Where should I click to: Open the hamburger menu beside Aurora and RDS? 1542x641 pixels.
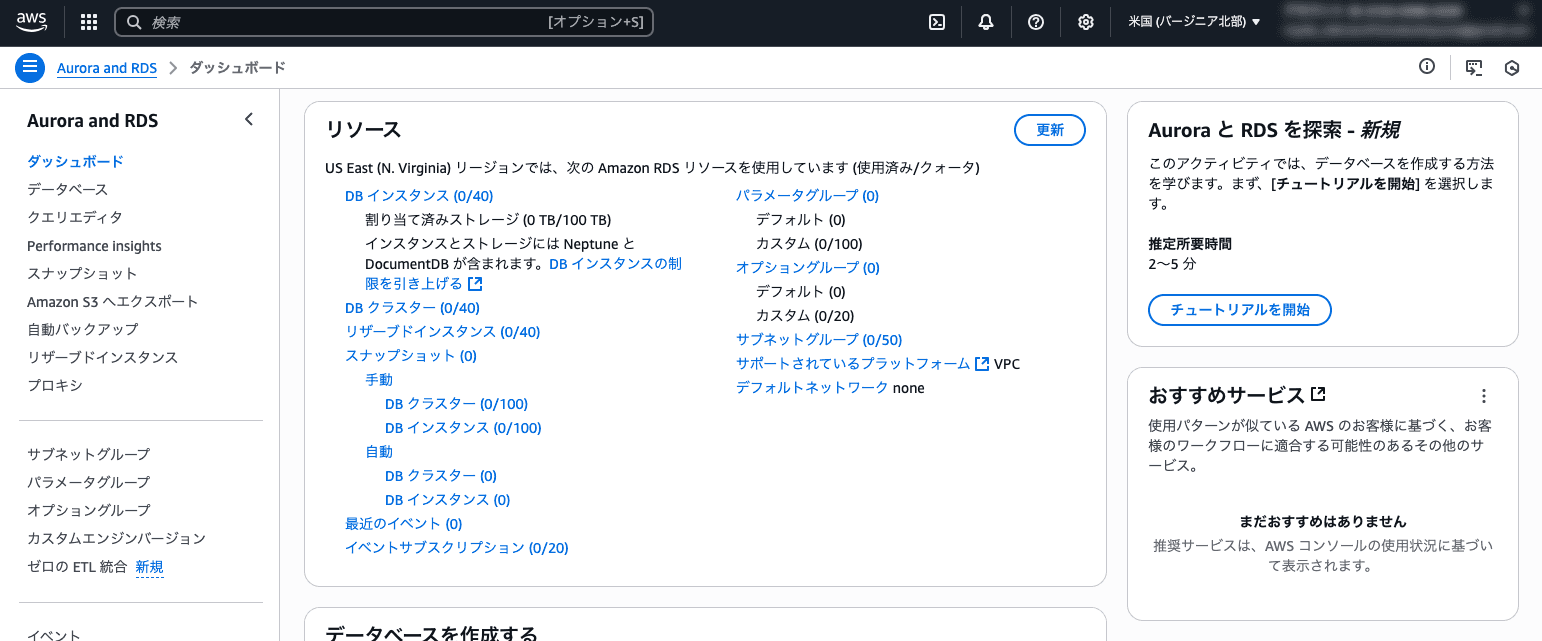click(30, 67)
